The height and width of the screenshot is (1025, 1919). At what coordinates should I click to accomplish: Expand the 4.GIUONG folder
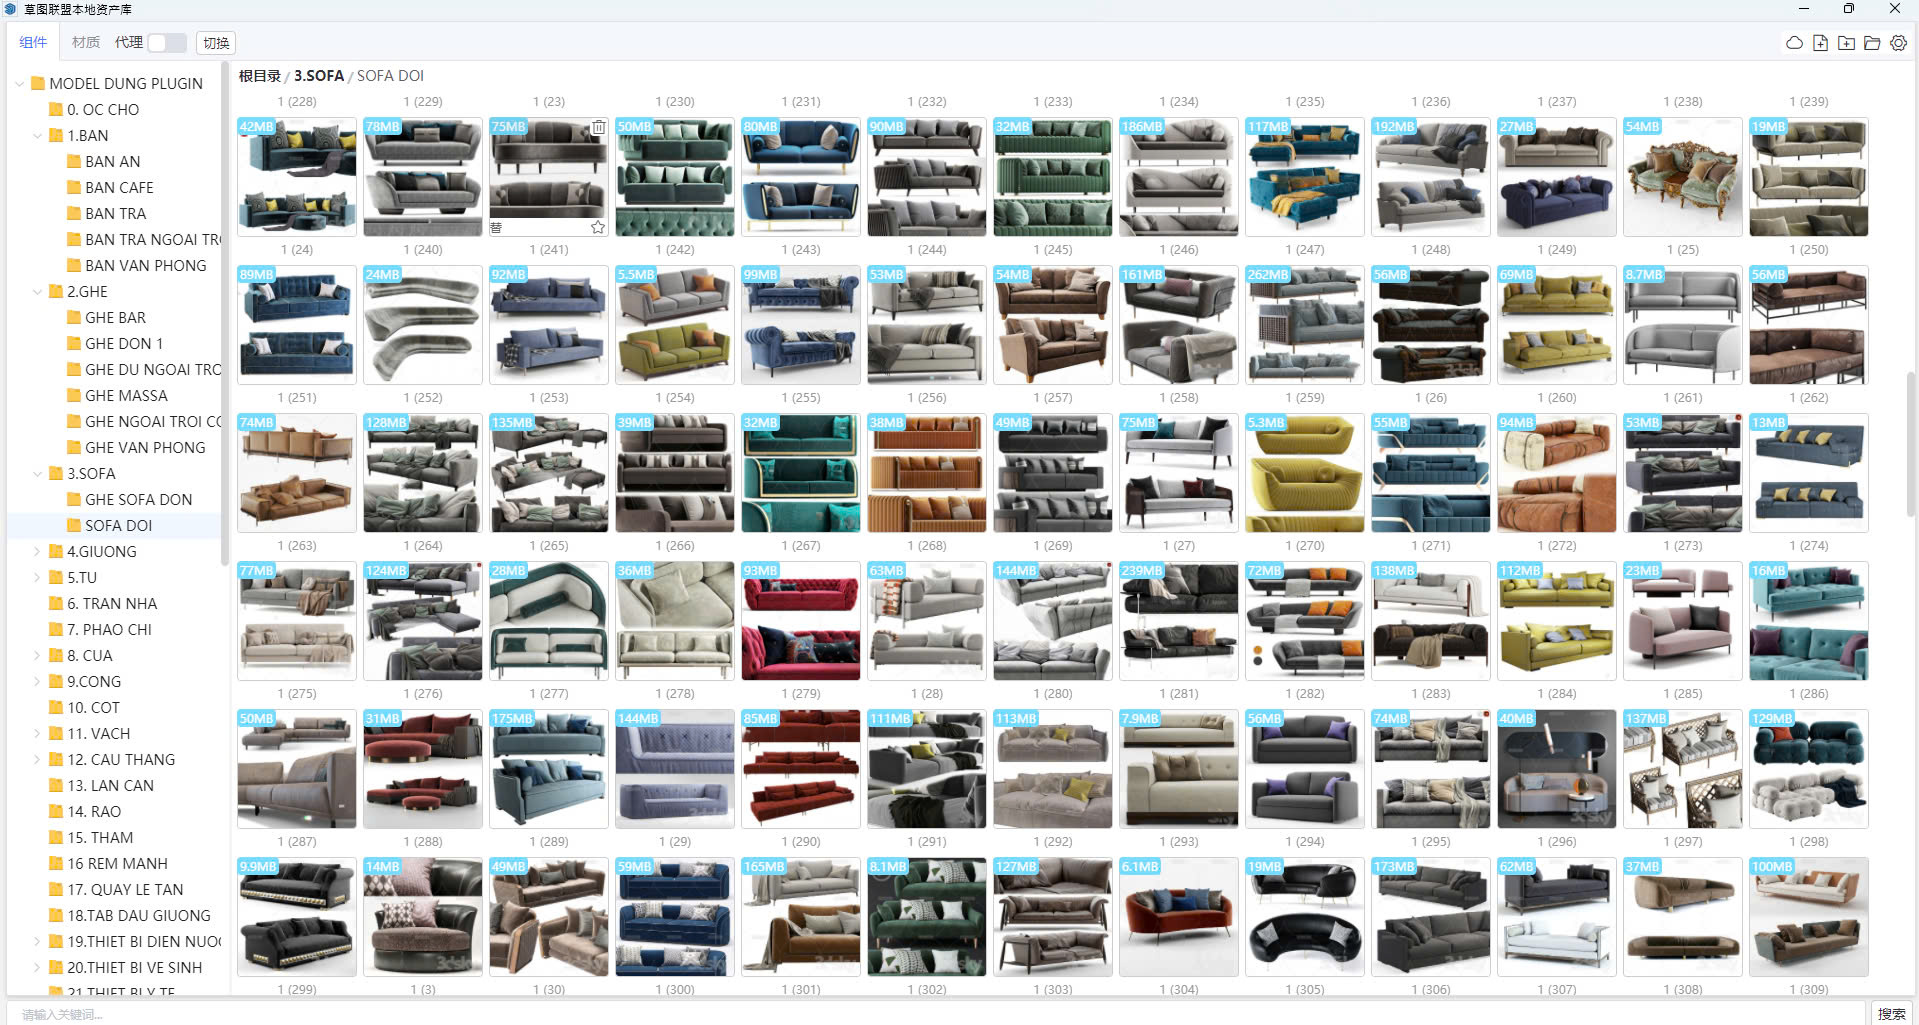tap(38, 552)
